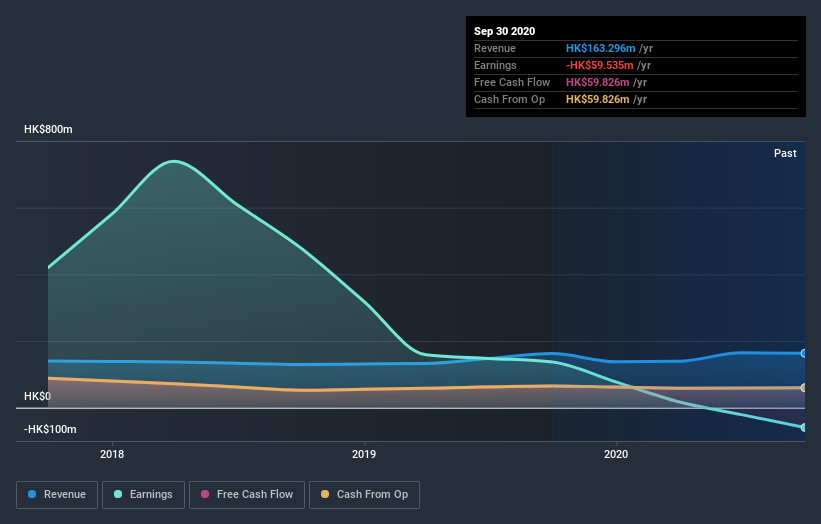
Task: Click the Past region label
Action: pos(785,153)
